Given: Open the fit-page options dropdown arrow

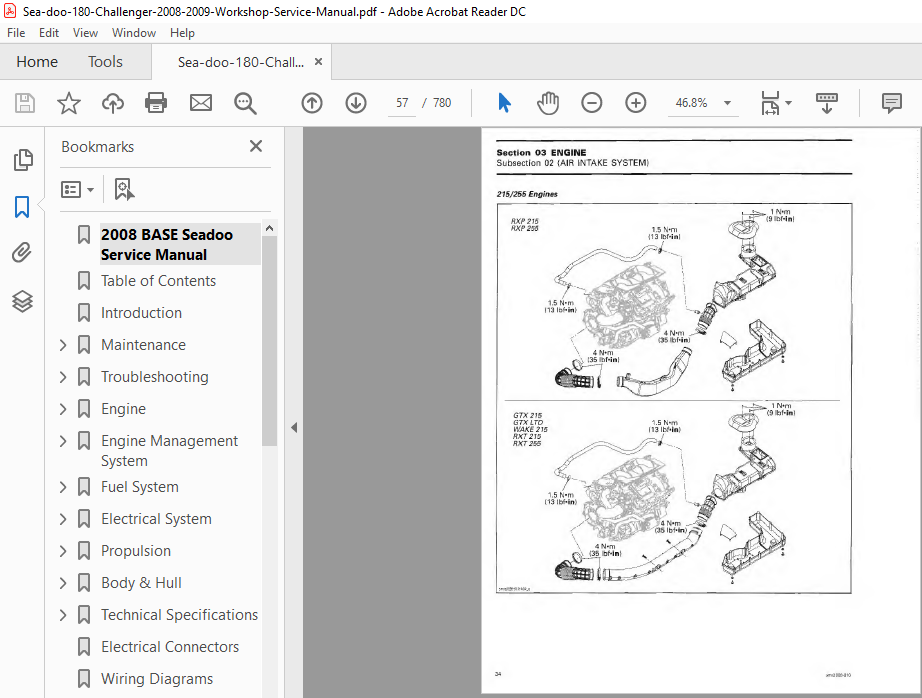Looking at the screenshot, I should click(x=789, y=103).
